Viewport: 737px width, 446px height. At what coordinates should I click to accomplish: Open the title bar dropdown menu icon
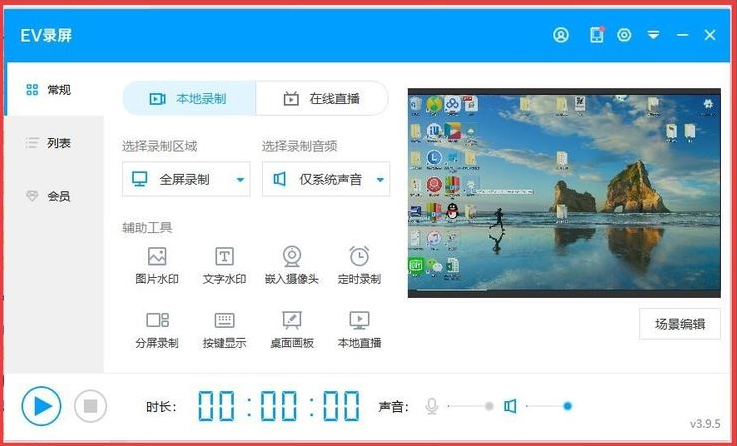pyautogui.click(x=653, y=35)
